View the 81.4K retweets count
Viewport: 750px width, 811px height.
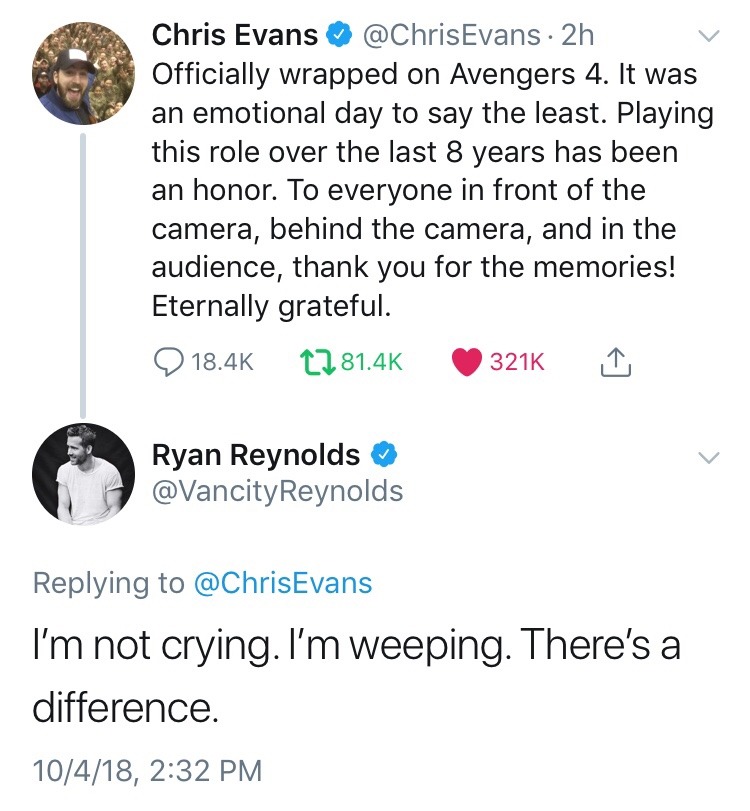372,363
